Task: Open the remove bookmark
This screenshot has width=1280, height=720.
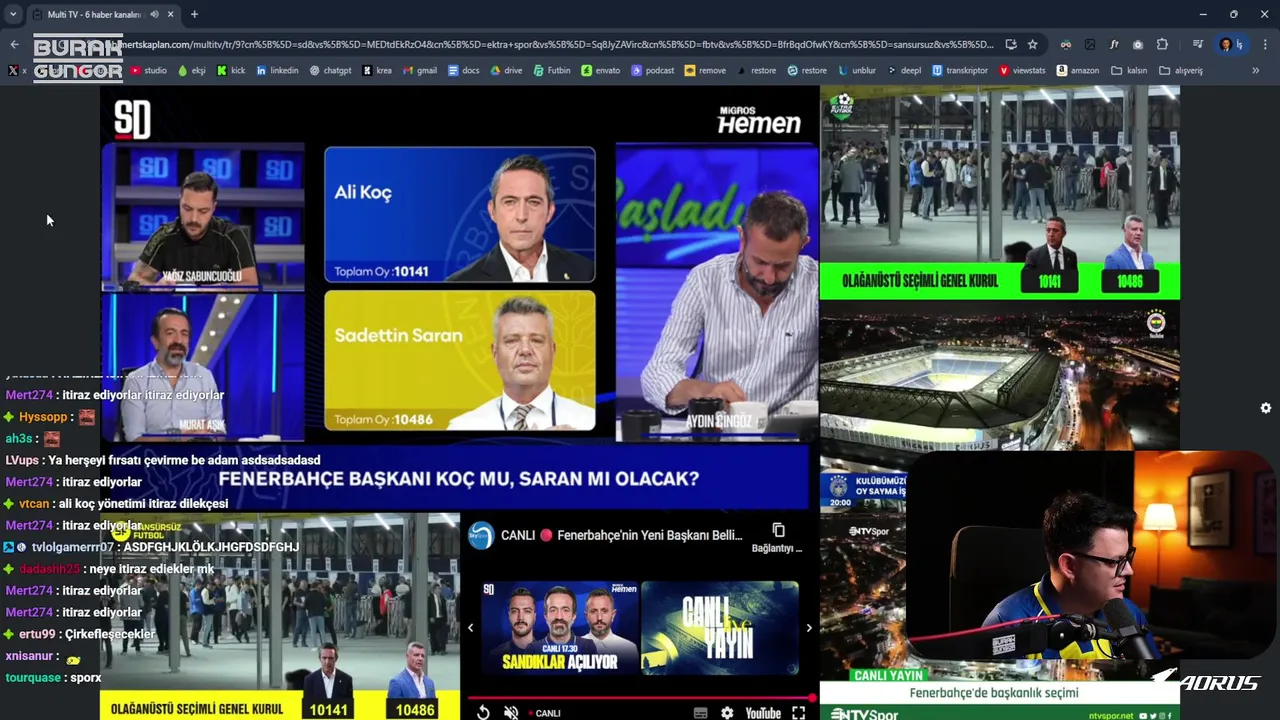Action: point(705,70)
